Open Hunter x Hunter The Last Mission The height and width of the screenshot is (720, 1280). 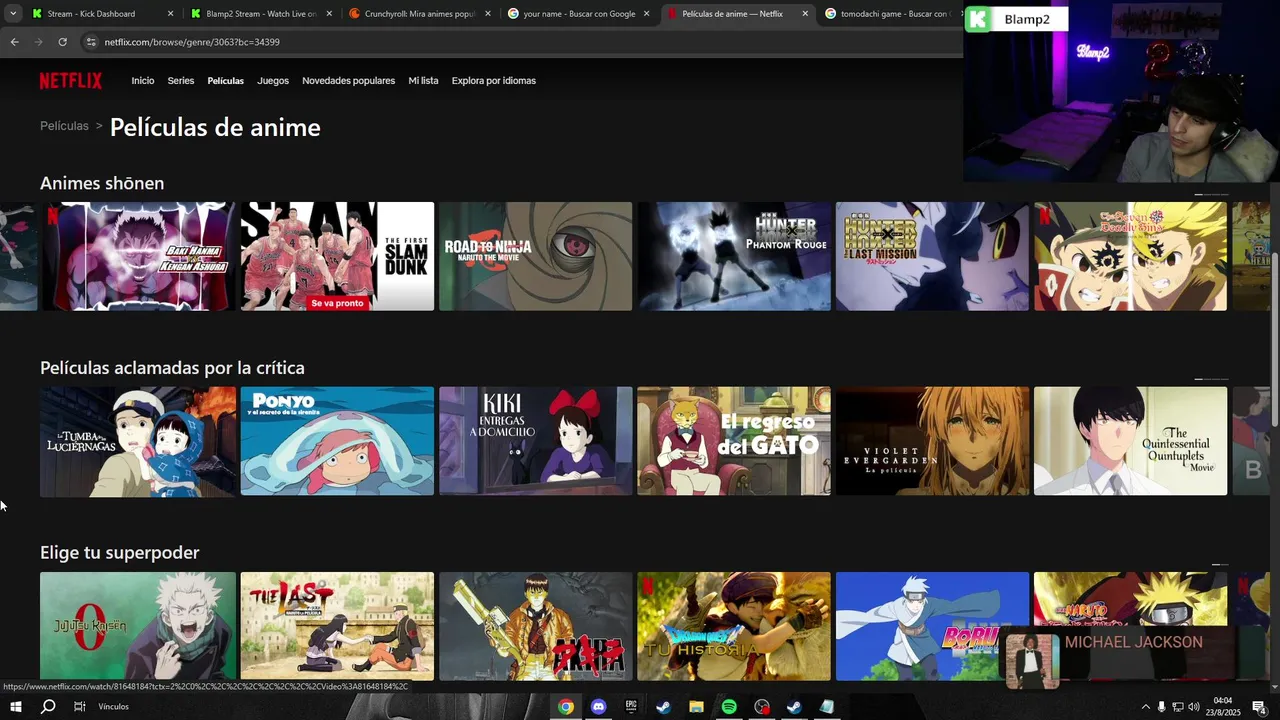click(932, 256)
